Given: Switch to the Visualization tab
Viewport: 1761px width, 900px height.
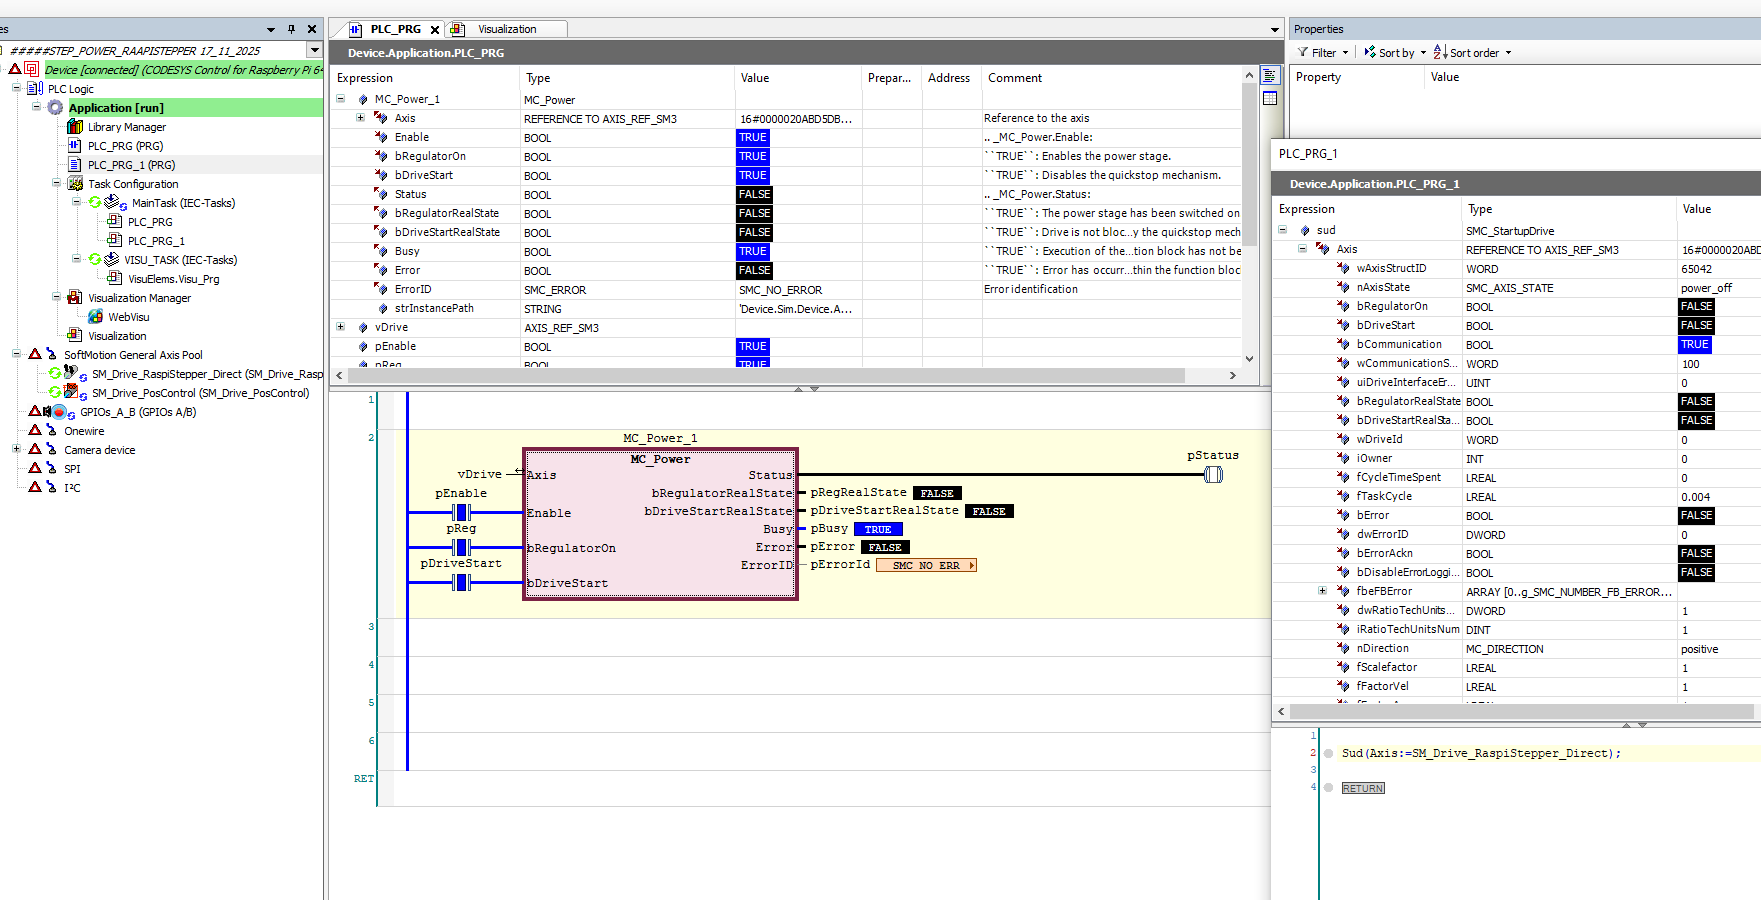Looking at the screenshot, I should (506, 29).
